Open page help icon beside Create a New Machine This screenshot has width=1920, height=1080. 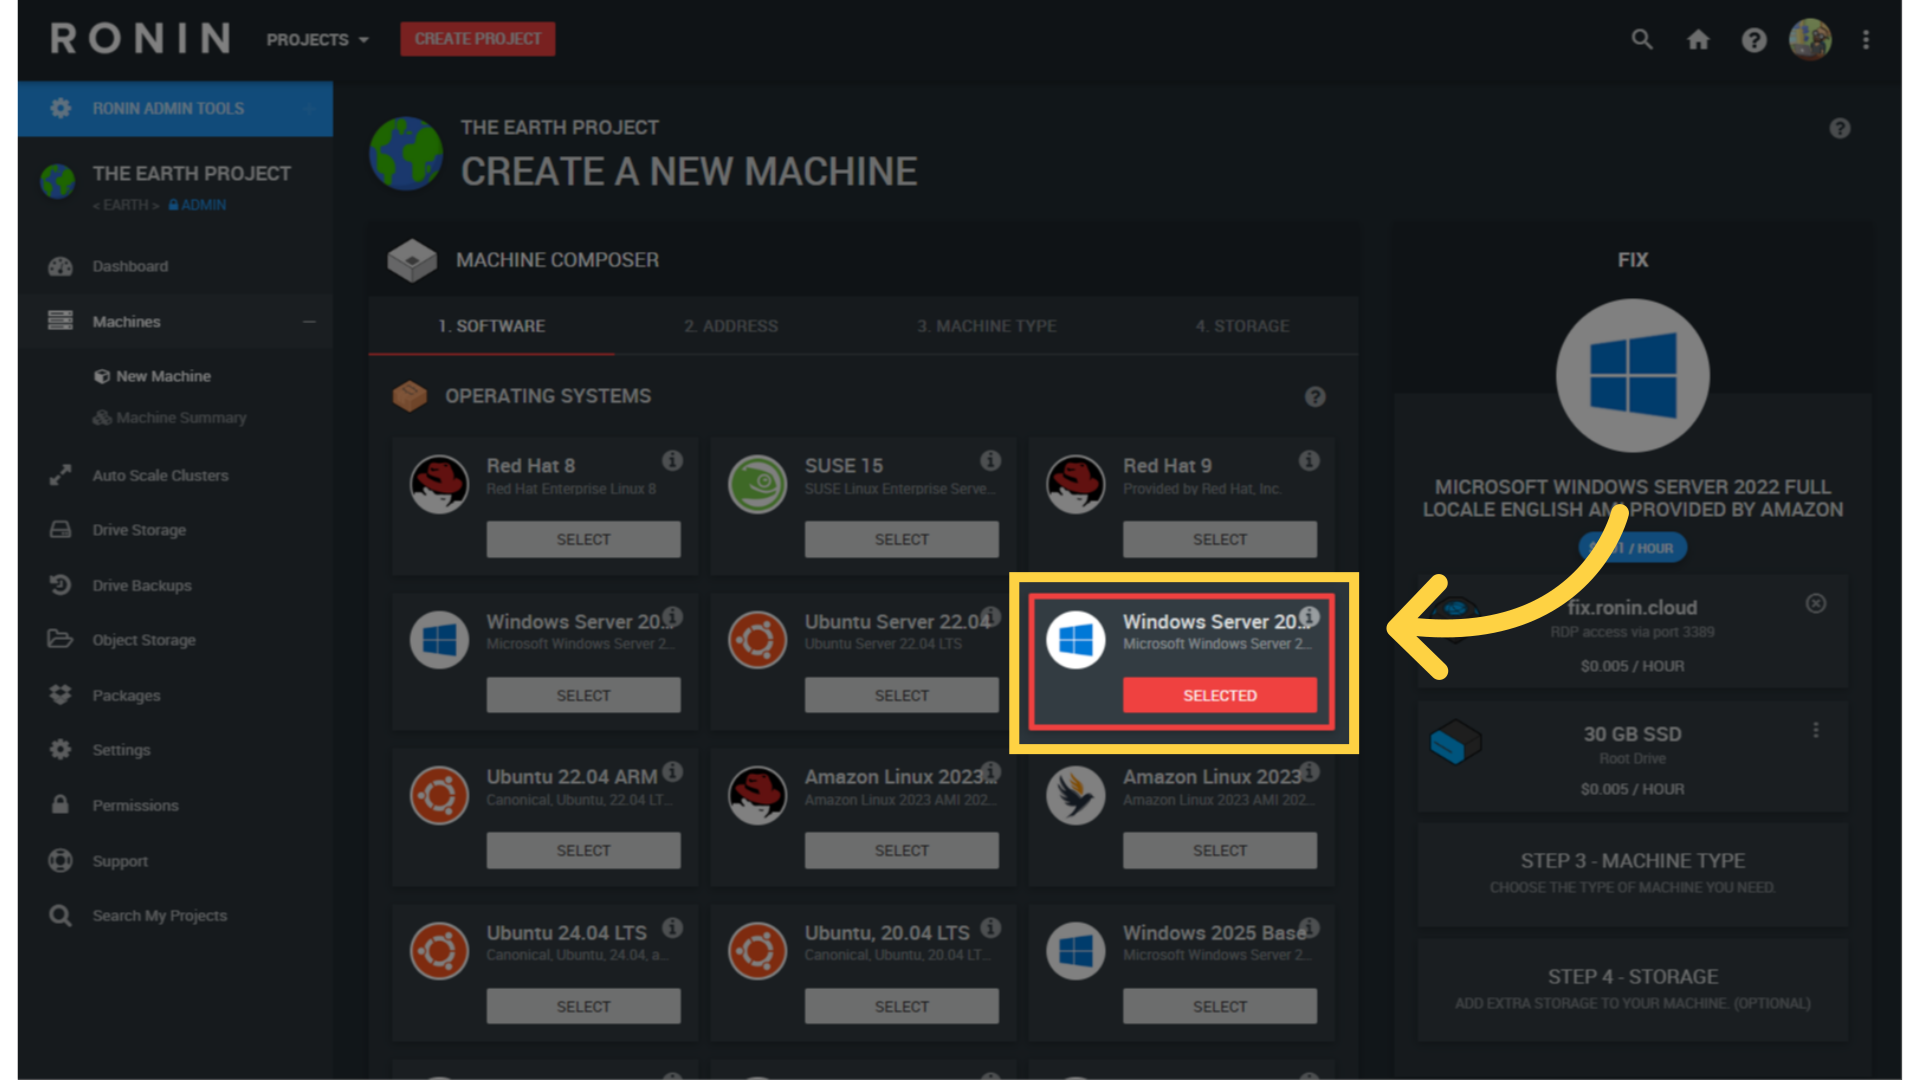[x=1840, y=128]
